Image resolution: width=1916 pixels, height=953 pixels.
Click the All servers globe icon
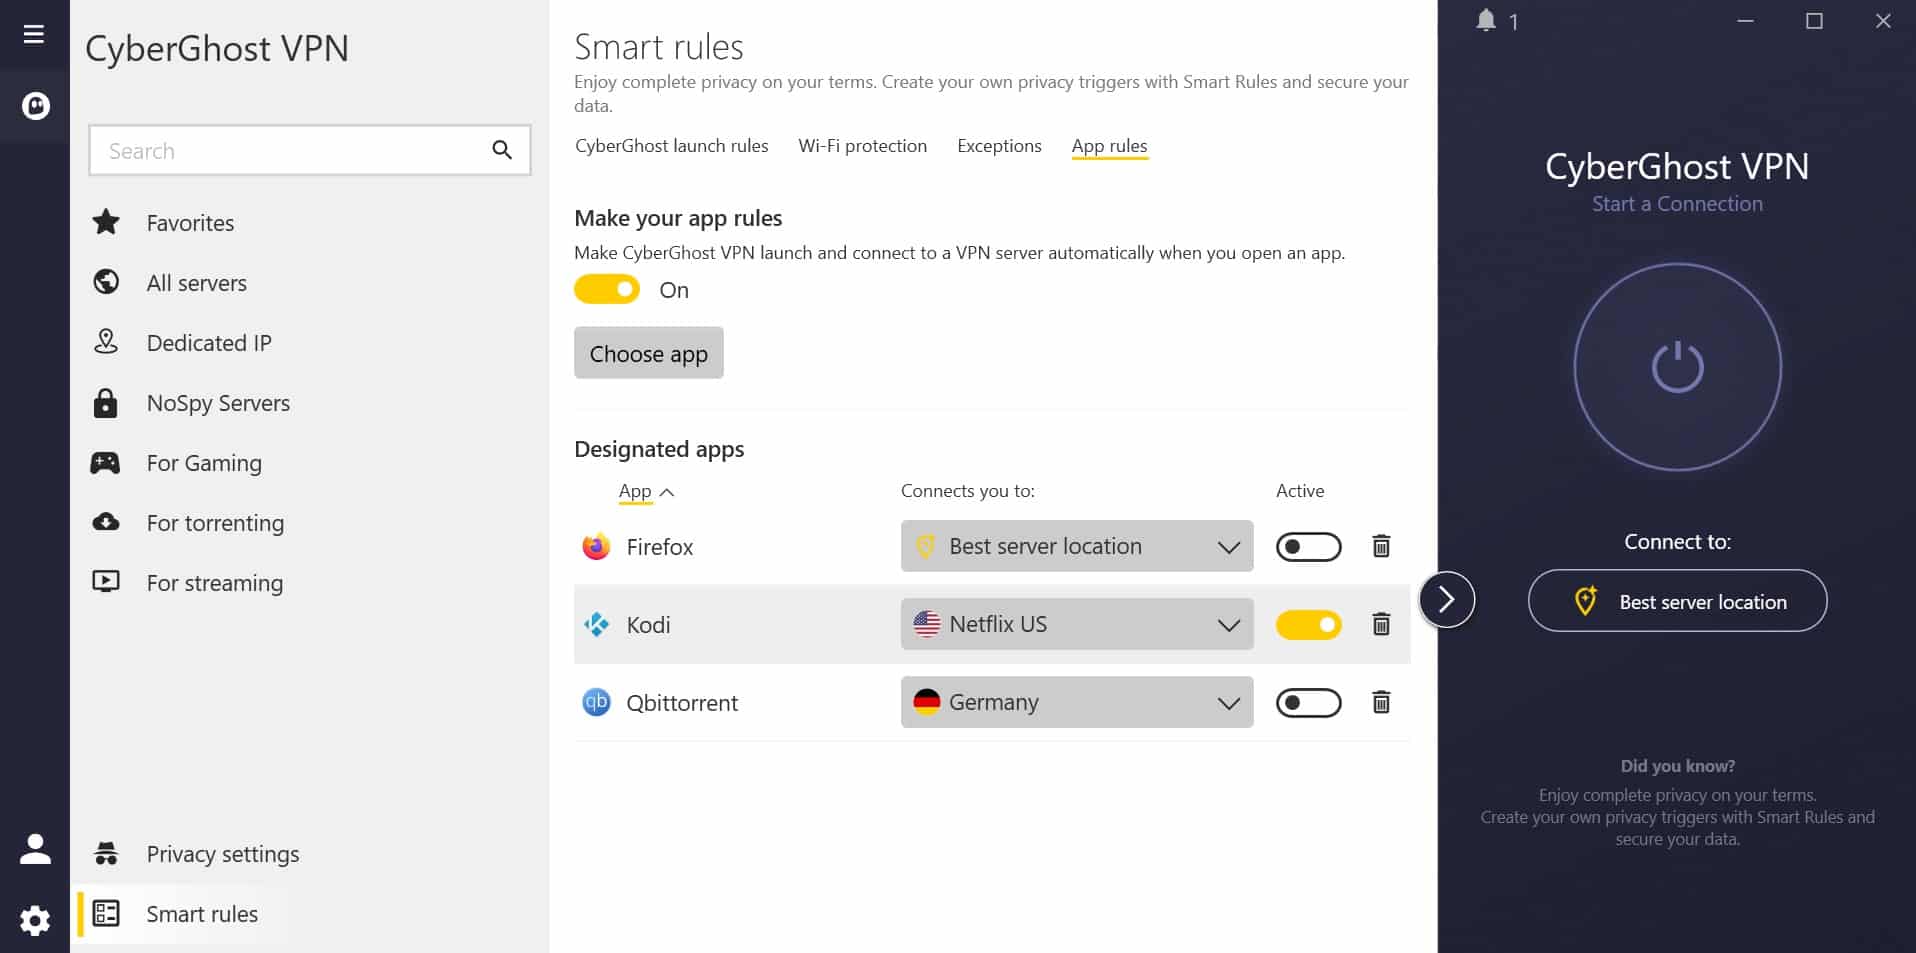[106, 282]
